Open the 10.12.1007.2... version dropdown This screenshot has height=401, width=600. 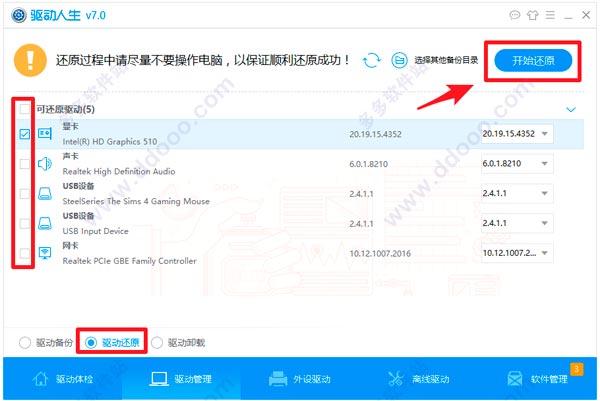point(517,253)
